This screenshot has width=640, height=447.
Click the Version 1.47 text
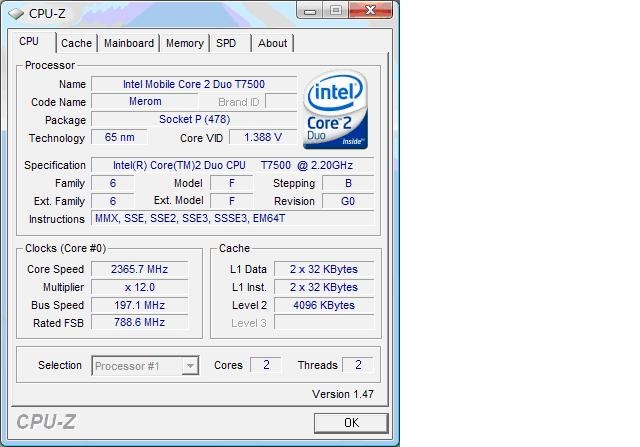tap(343, 394)
